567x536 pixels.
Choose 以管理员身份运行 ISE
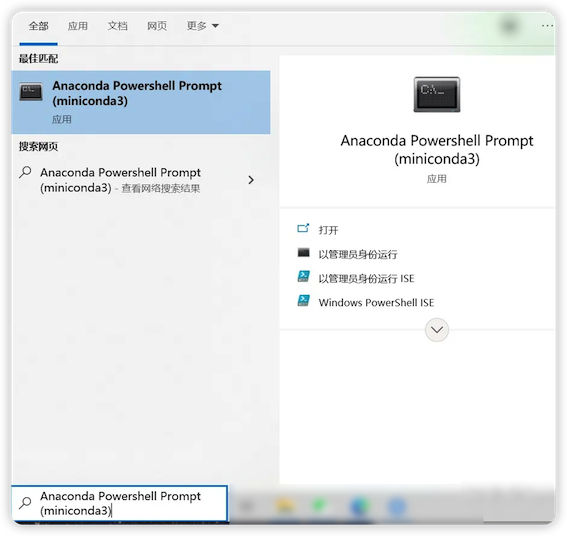[366, 279]
